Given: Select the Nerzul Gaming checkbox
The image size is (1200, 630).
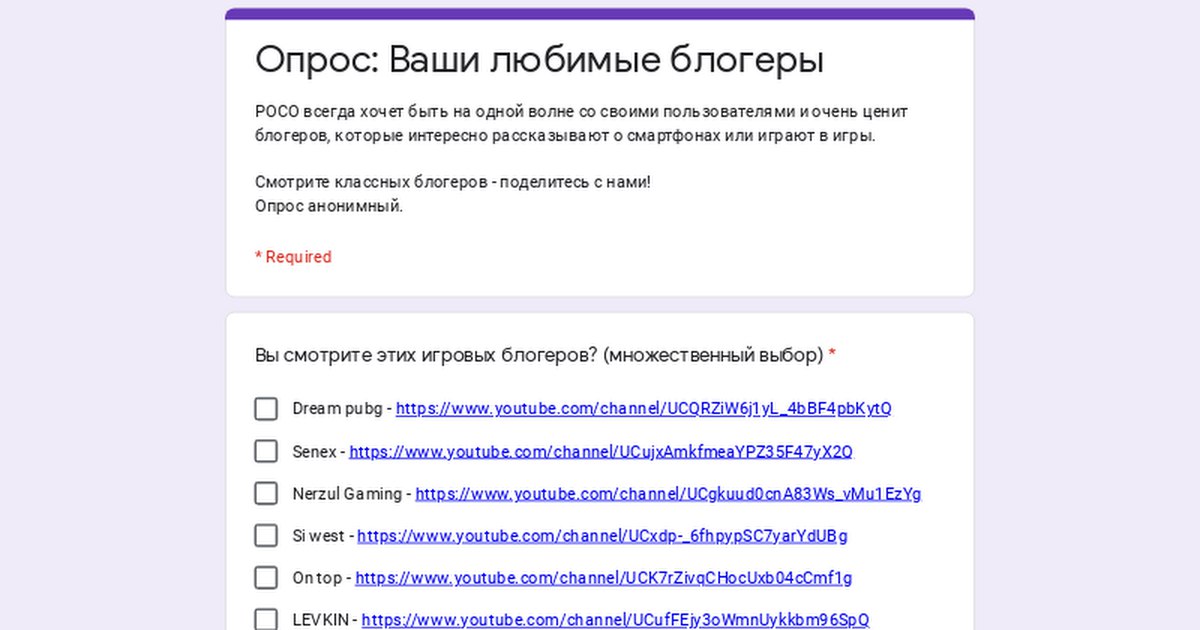Looking at the screenshot, I should click(x=266, y=493).
